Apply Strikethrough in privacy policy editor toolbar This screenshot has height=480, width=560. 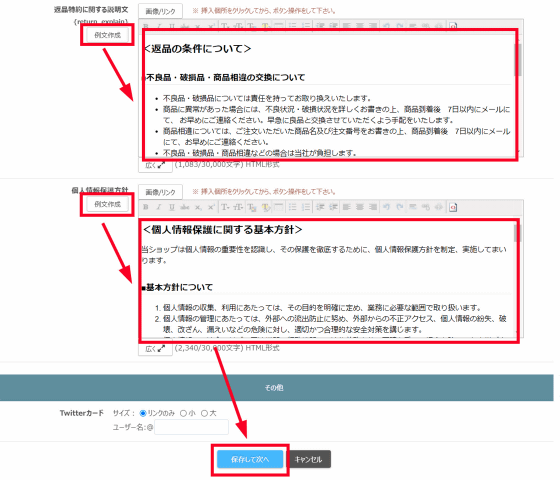pos(185,207)
